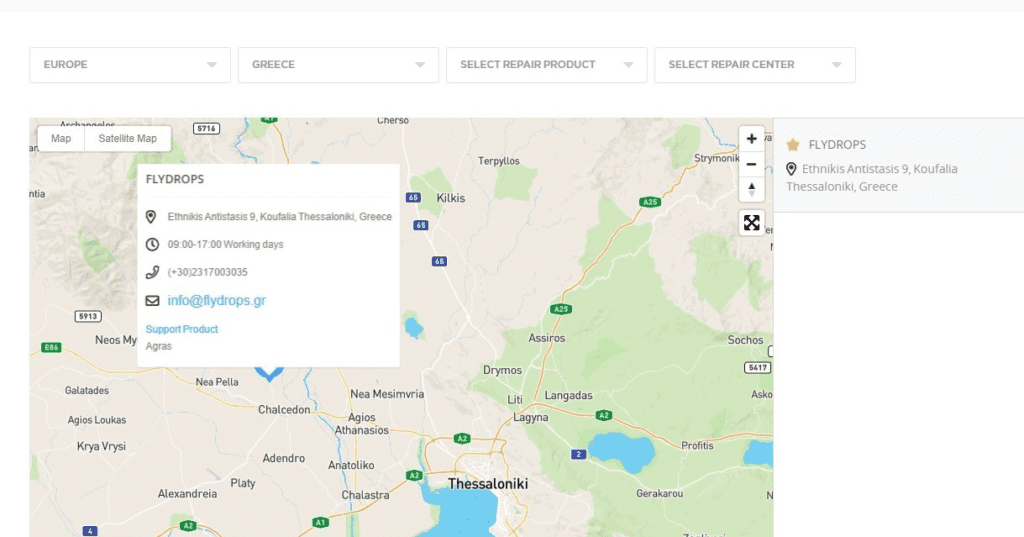Reset map bearing with compass icon
The image size is (1024, 537).
click(752, 189)
